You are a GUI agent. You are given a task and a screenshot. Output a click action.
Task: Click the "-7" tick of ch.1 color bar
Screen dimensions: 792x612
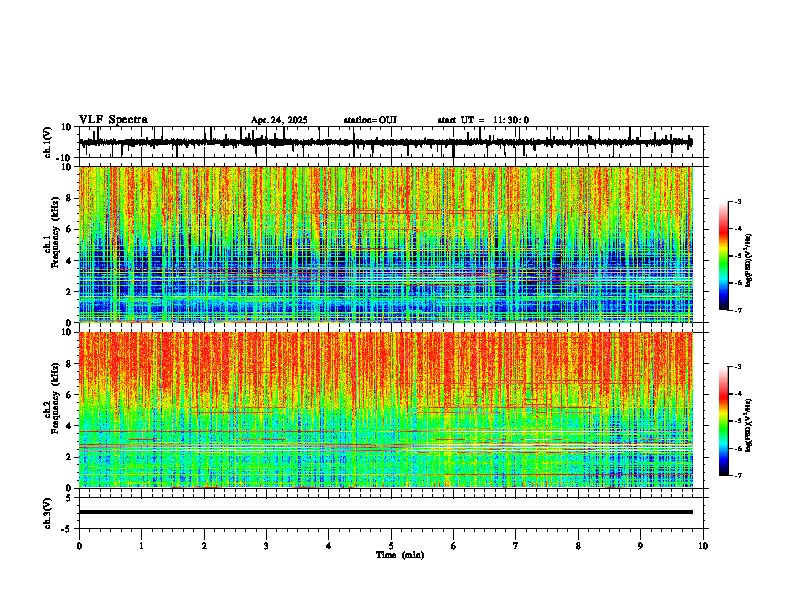point(738,310)
